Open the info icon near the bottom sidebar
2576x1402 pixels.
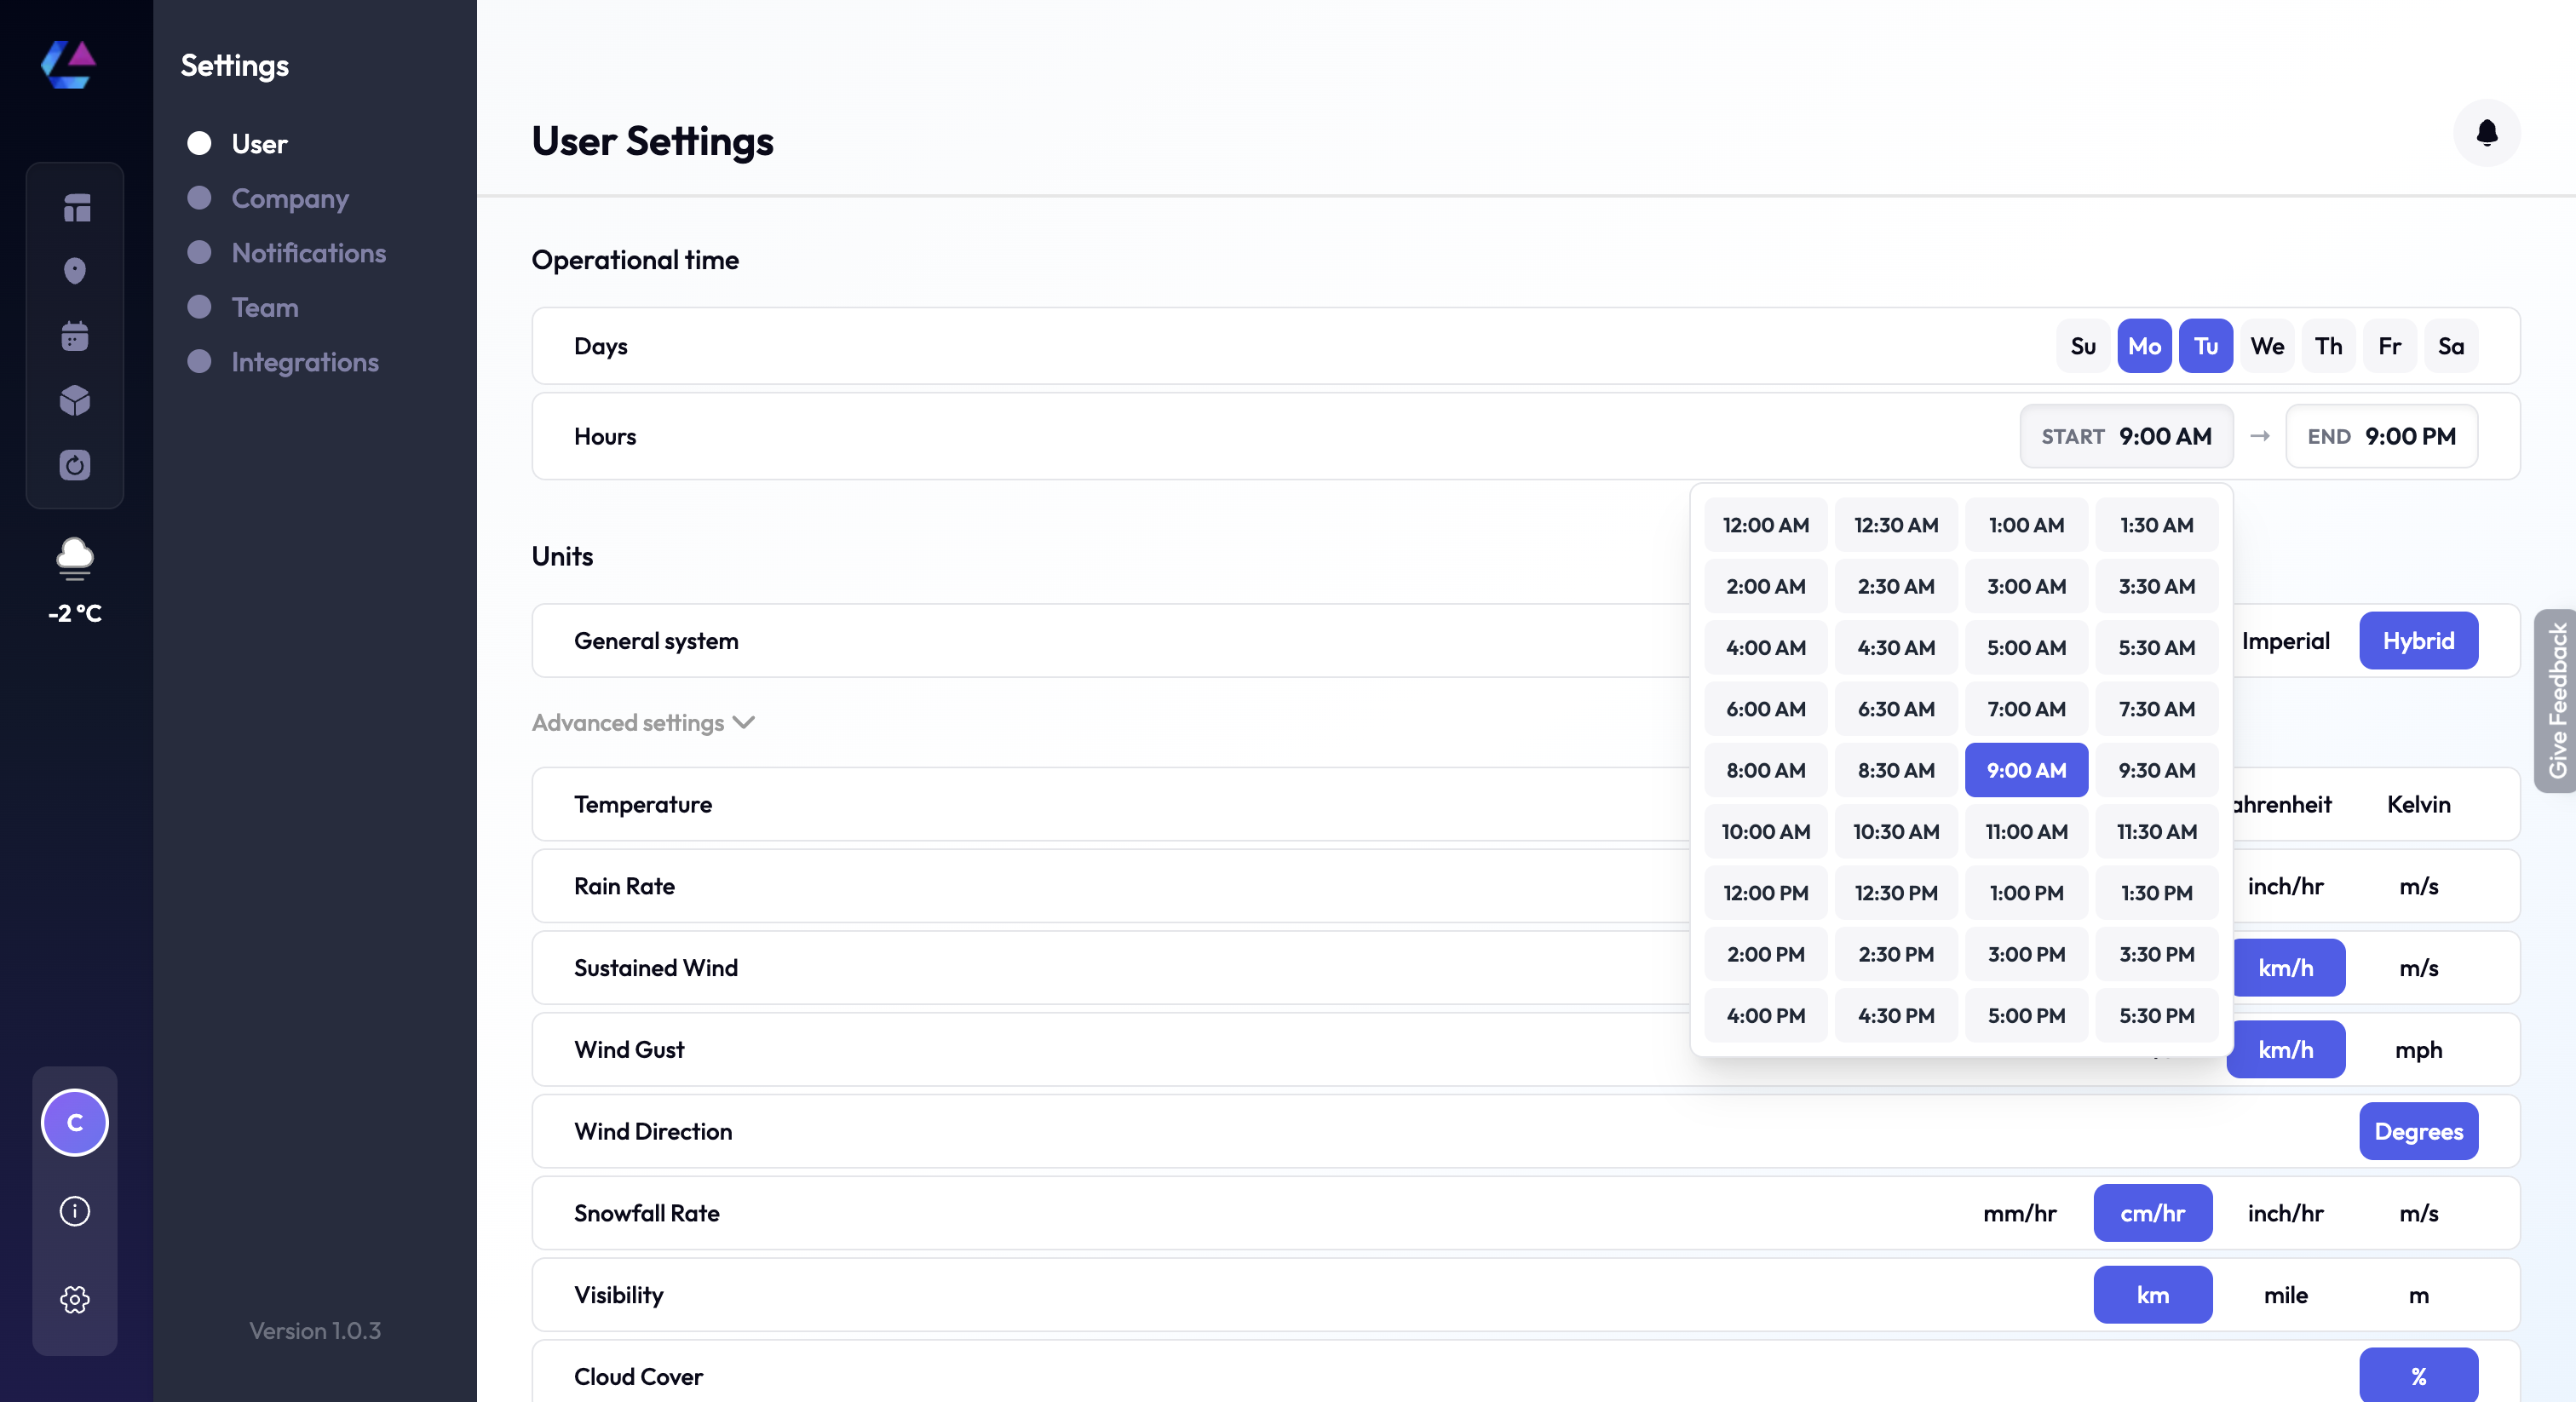(x=74, y=1211)
